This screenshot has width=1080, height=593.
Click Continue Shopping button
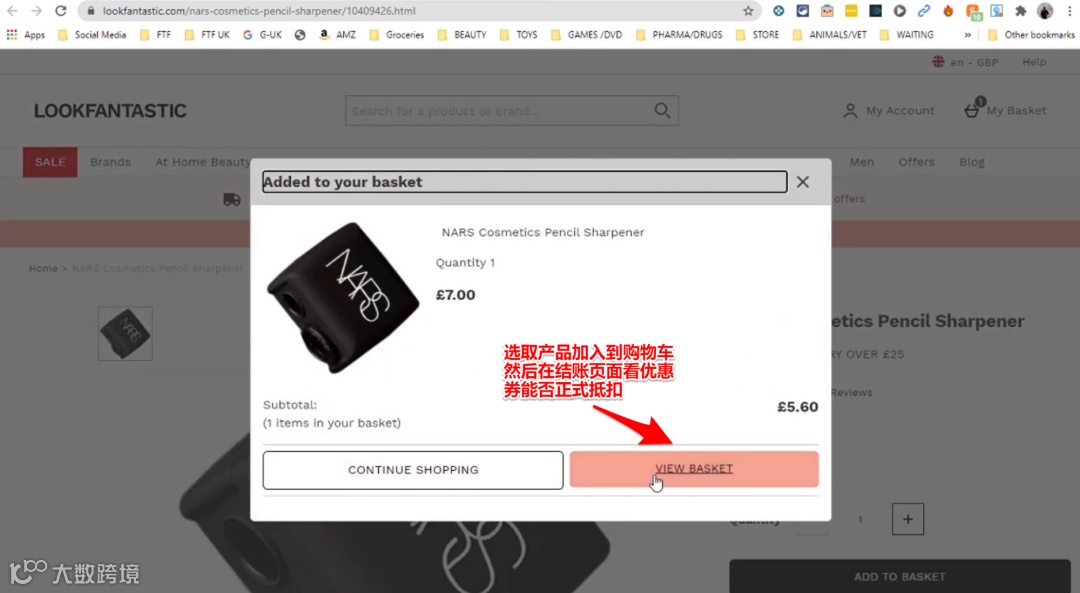click(x=413, y=470)
